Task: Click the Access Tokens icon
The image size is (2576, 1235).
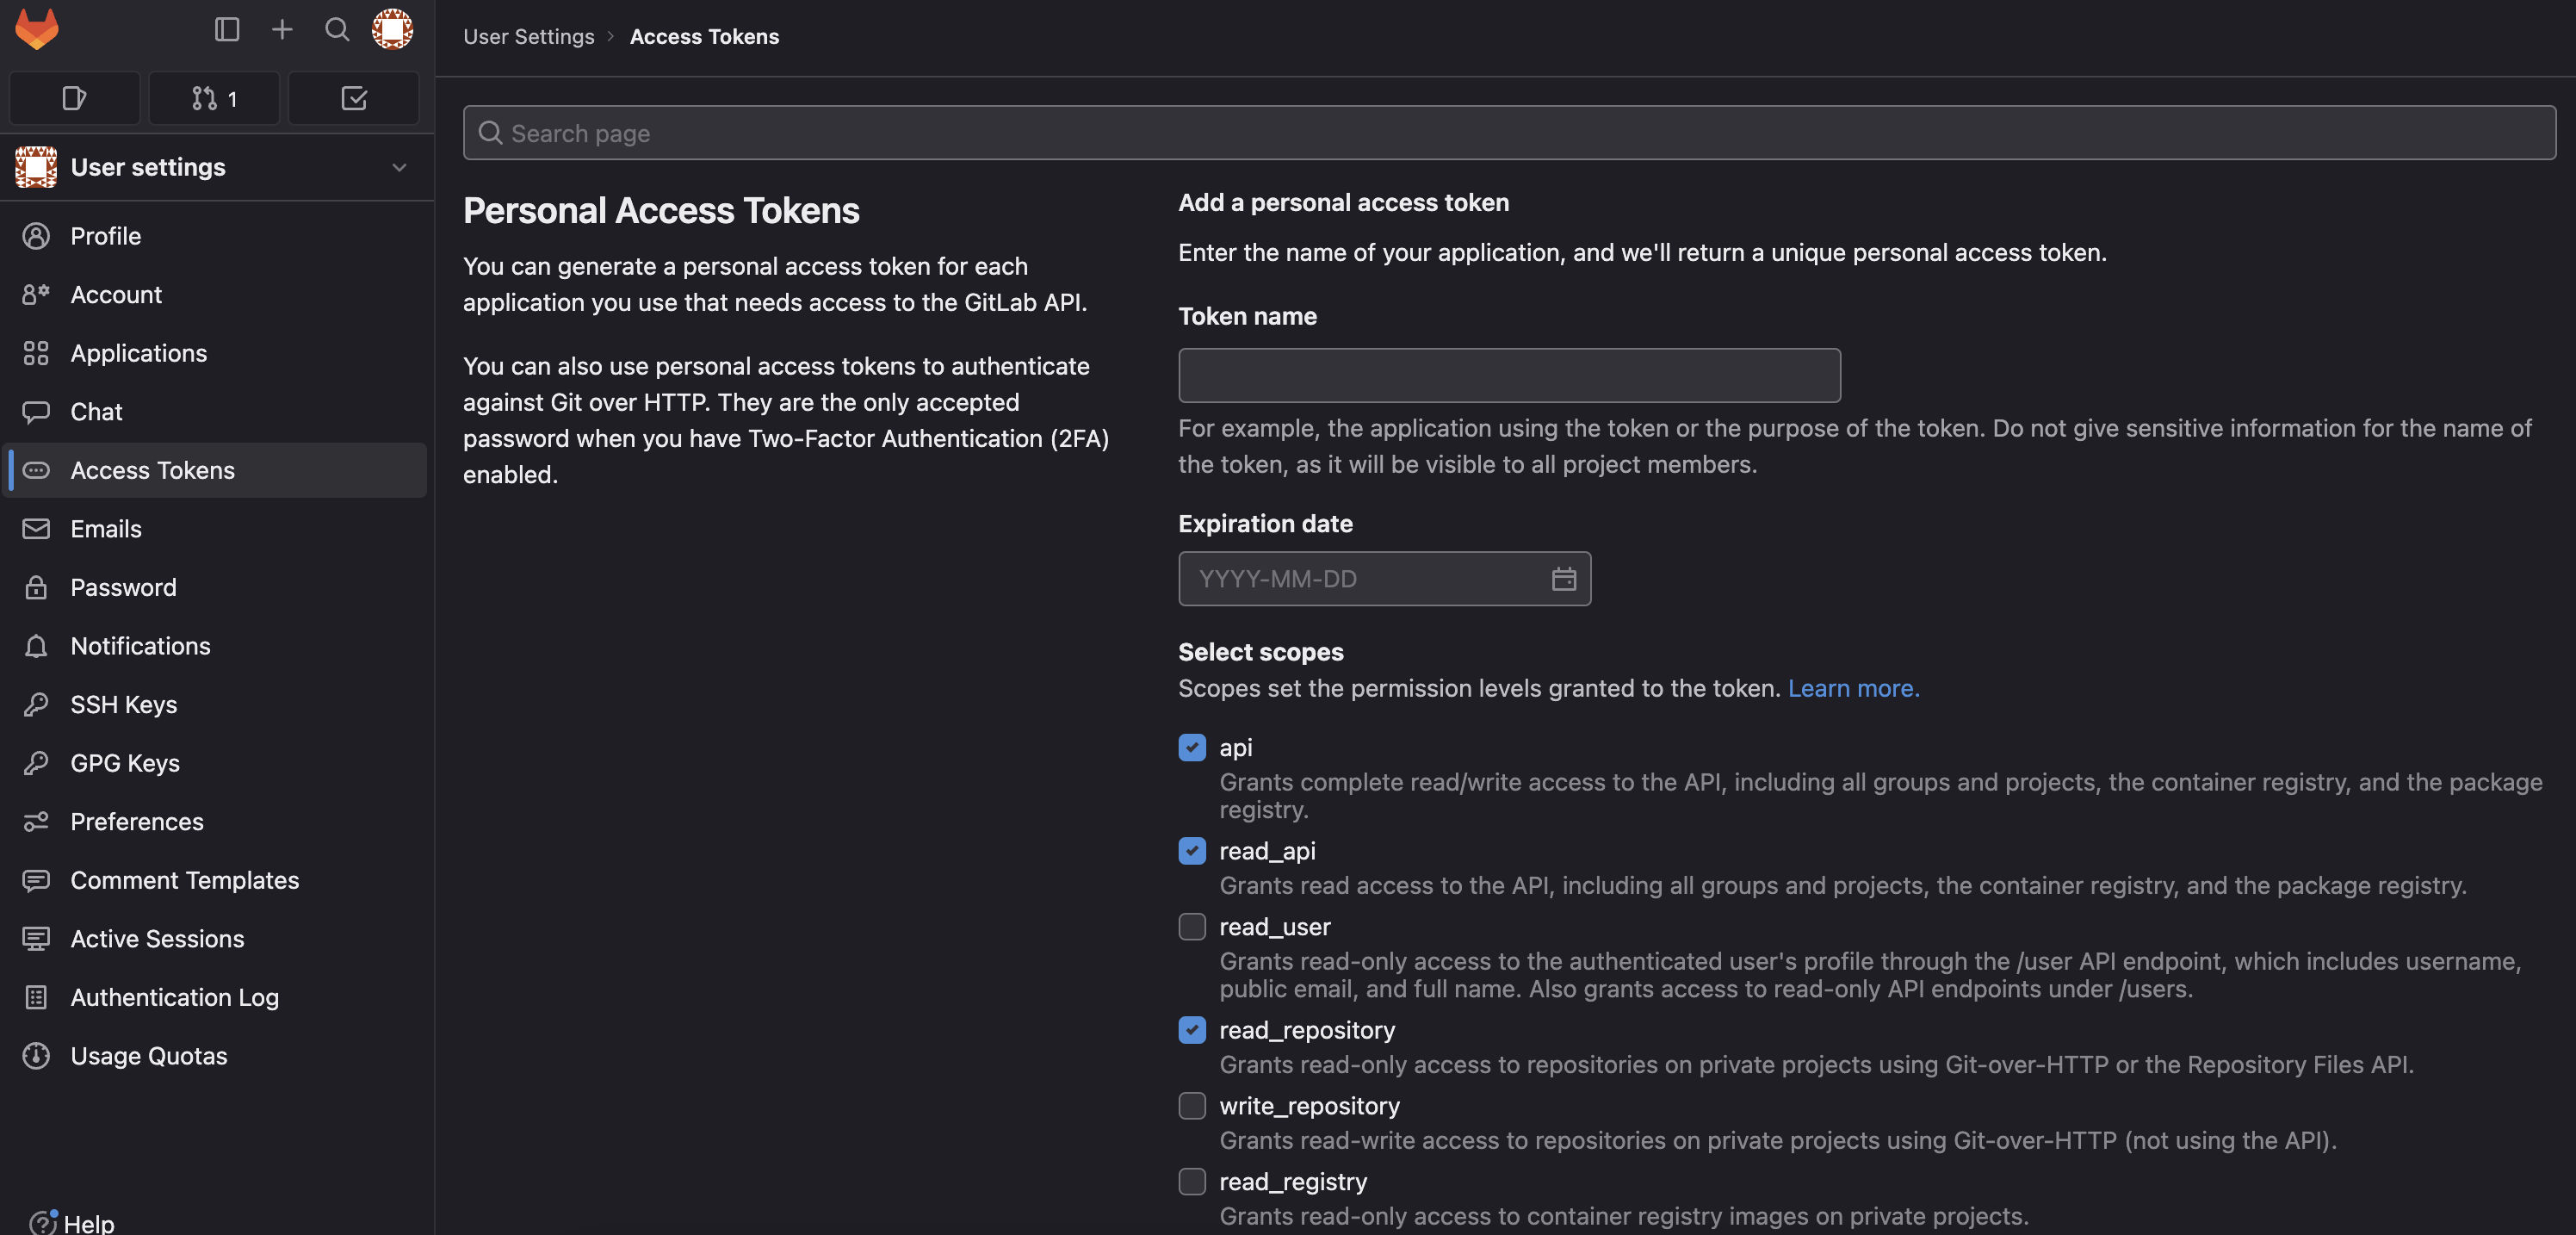Action: pyautogui.click(x=36, y=470)
